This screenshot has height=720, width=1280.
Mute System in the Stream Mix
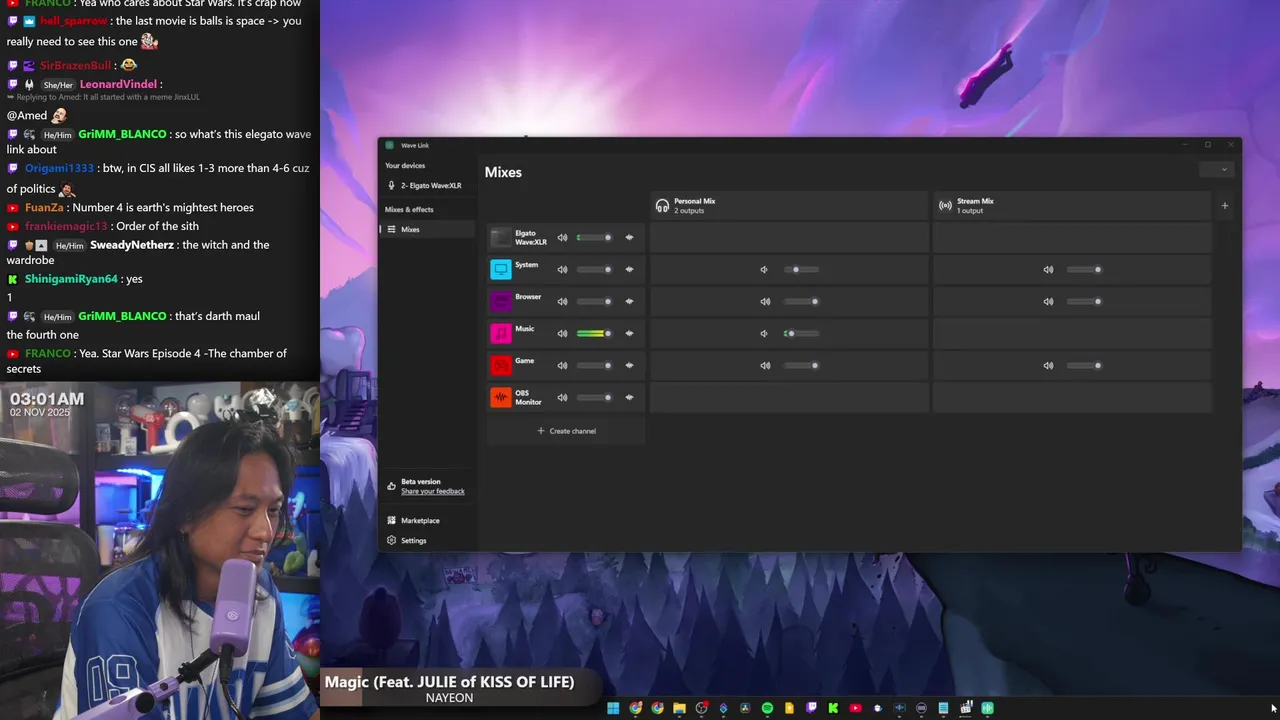1048,269
